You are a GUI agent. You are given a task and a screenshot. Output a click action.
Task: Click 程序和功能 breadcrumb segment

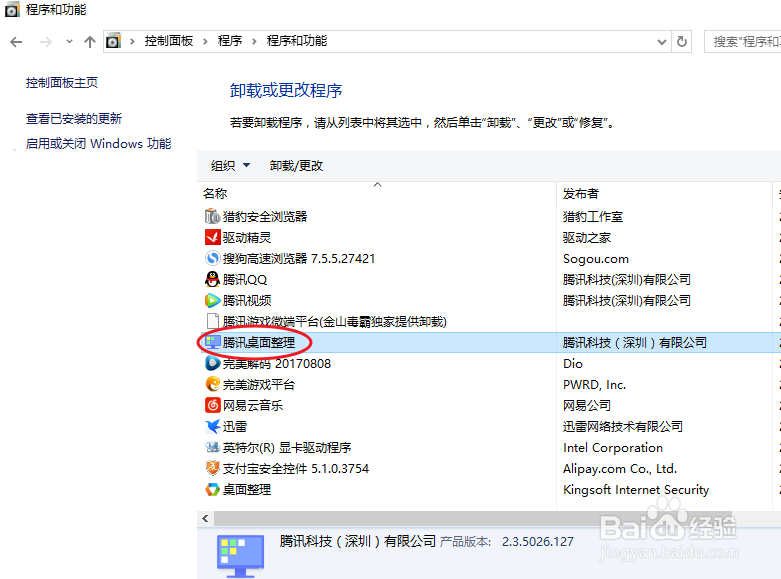(x=297, y=41)
